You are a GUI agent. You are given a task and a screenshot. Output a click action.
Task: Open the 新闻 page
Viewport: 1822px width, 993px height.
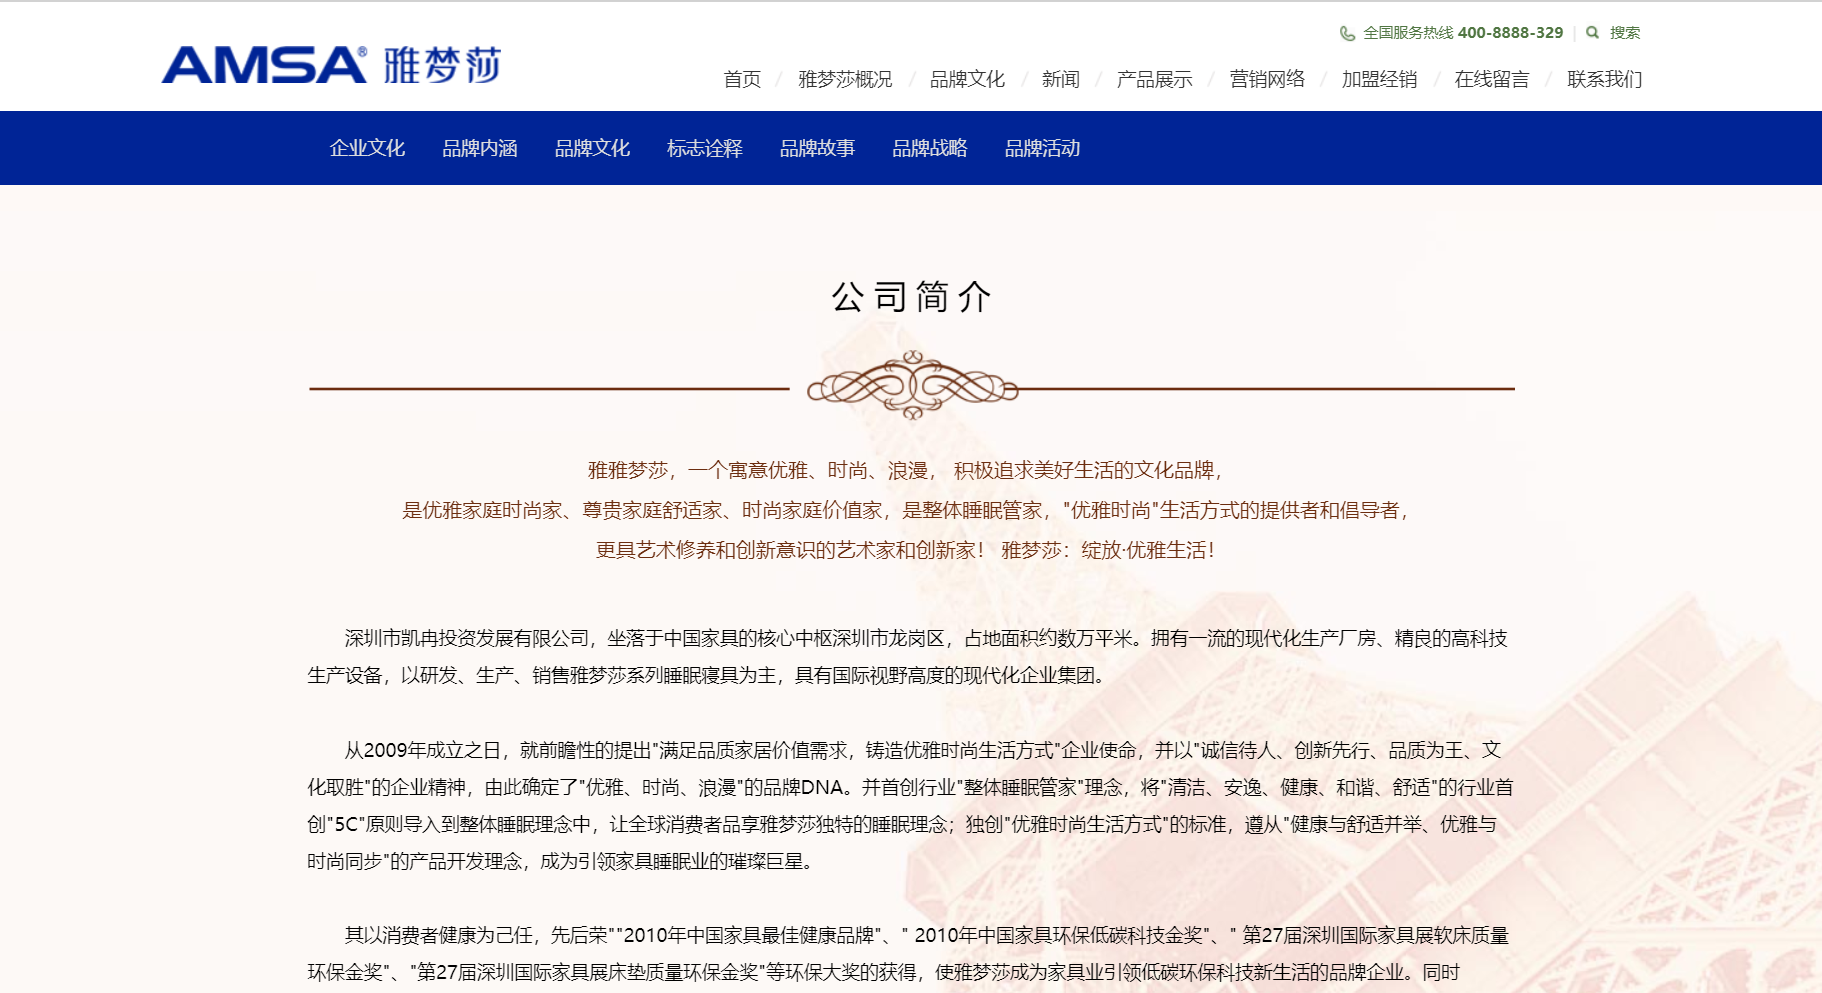(1060, 79)
